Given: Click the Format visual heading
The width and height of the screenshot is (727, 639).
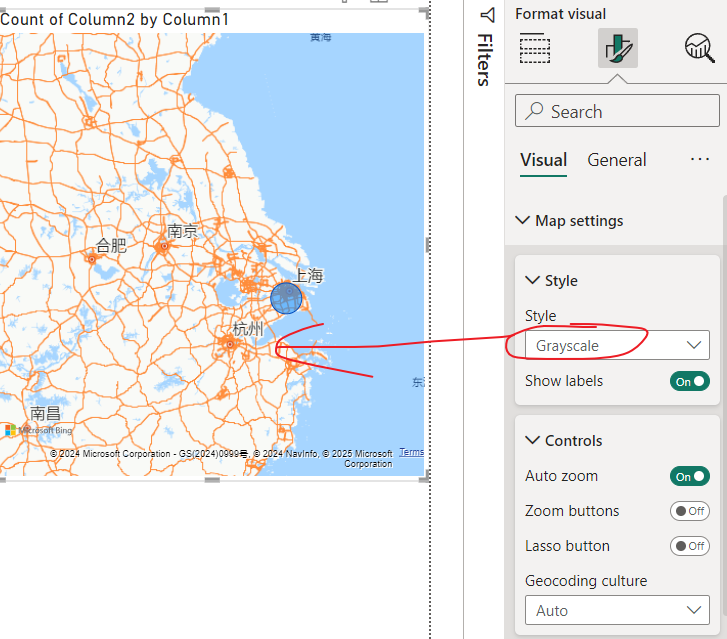Looking at the screenshot, I should [561, 14].
